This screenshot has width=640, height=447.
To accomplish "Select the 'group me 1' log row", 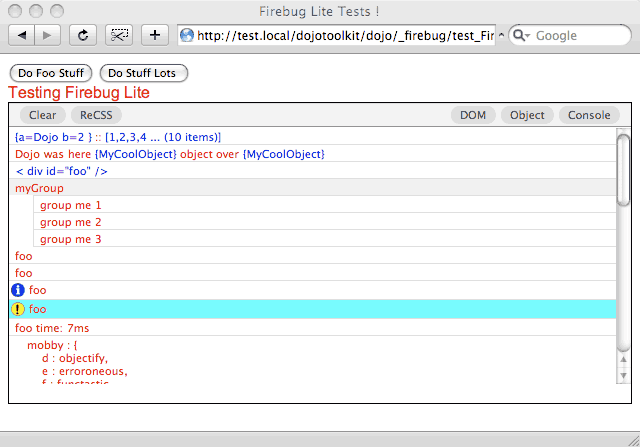I will point(325,205).
